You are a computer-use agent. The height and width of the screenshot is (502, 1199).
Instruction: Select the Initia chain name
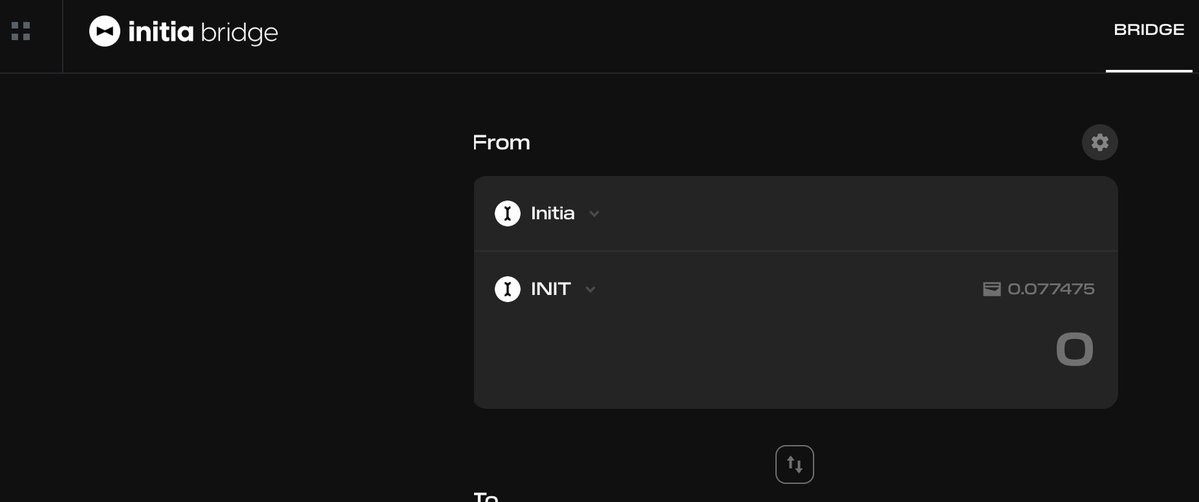[x=553, y=214]
